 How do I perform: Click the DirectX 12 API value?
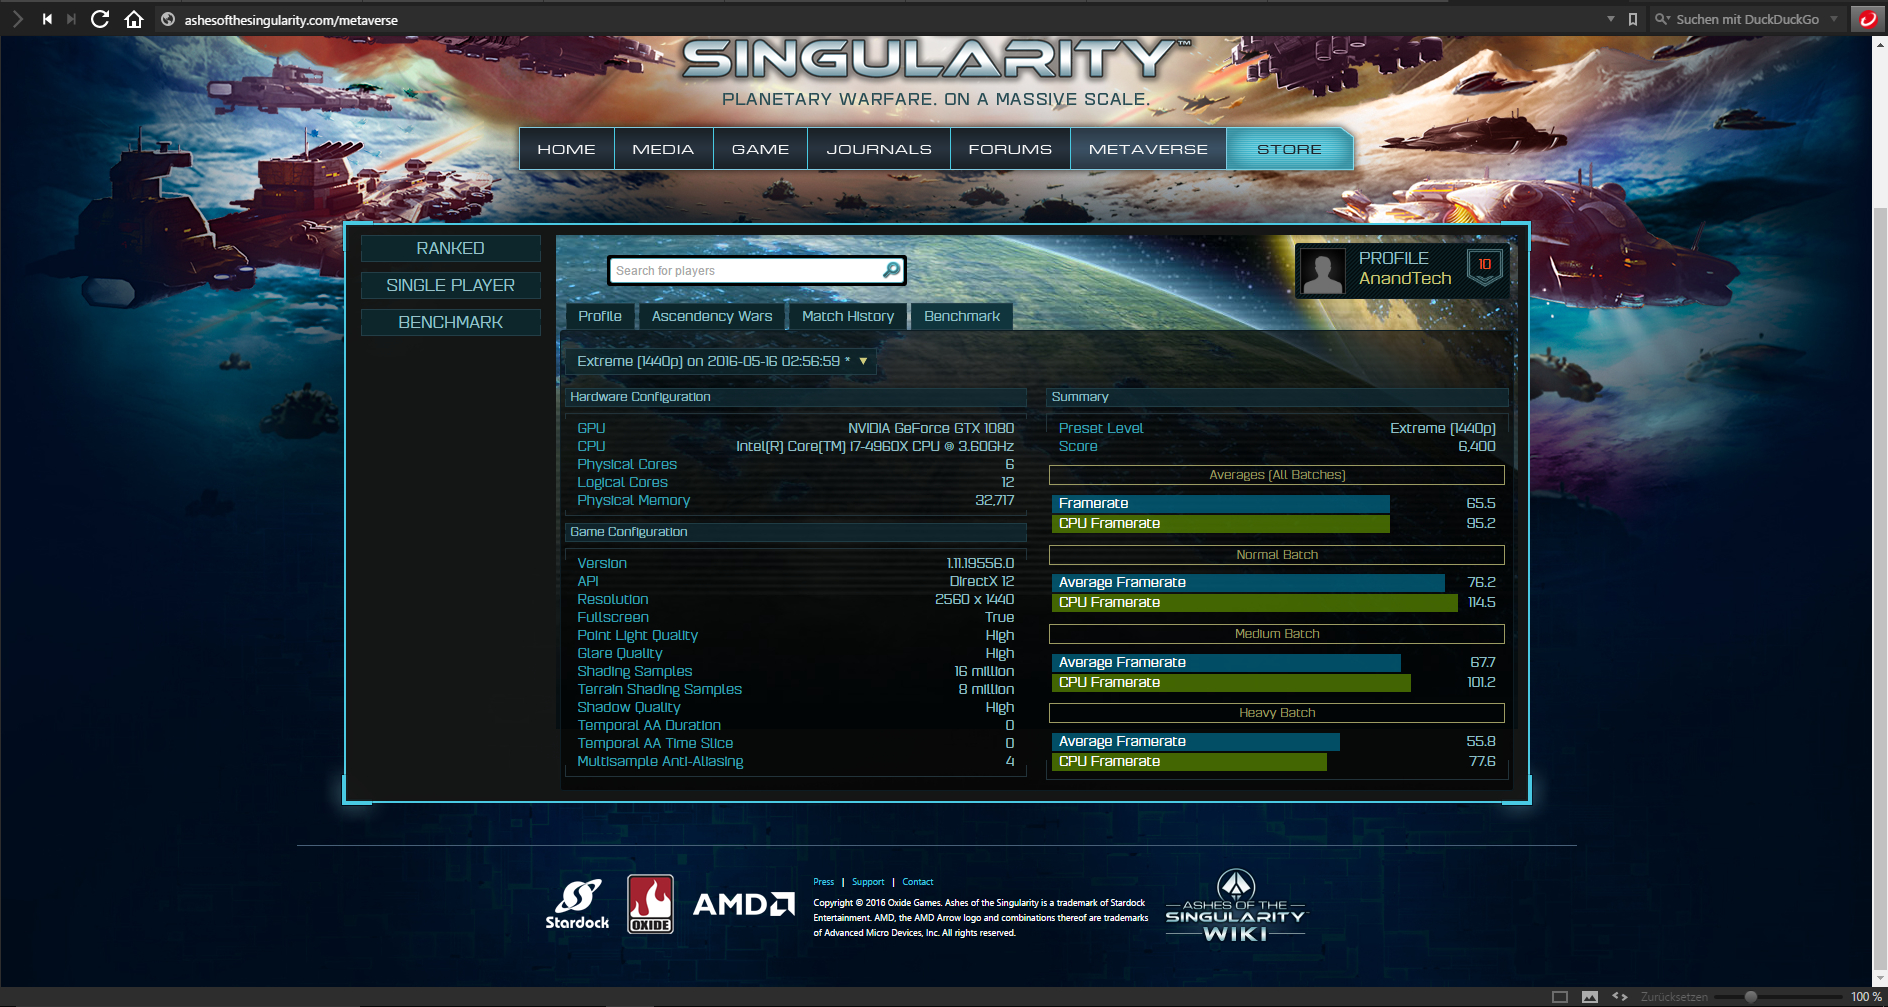[982, 581]
